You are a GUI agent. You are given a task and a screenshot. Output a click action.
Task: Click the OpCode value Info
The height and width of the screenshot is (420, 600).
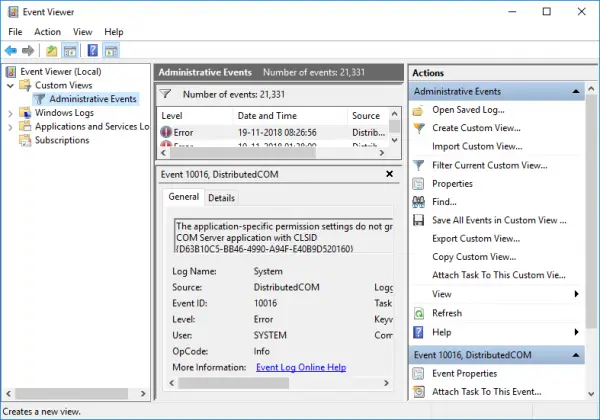click(x=261, y=351)
